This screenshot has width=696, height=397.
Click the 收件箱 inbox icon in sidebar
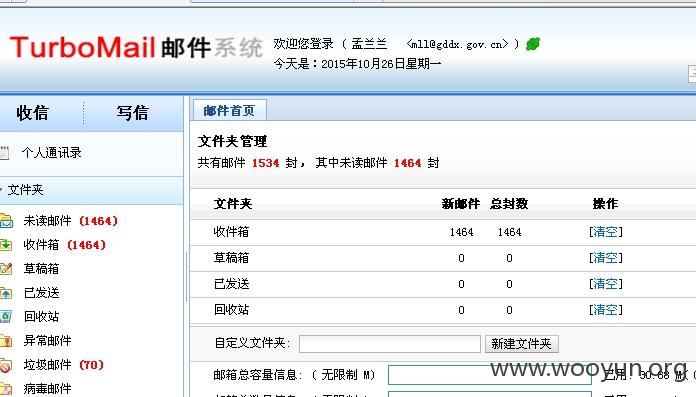(x=6, y=245)
